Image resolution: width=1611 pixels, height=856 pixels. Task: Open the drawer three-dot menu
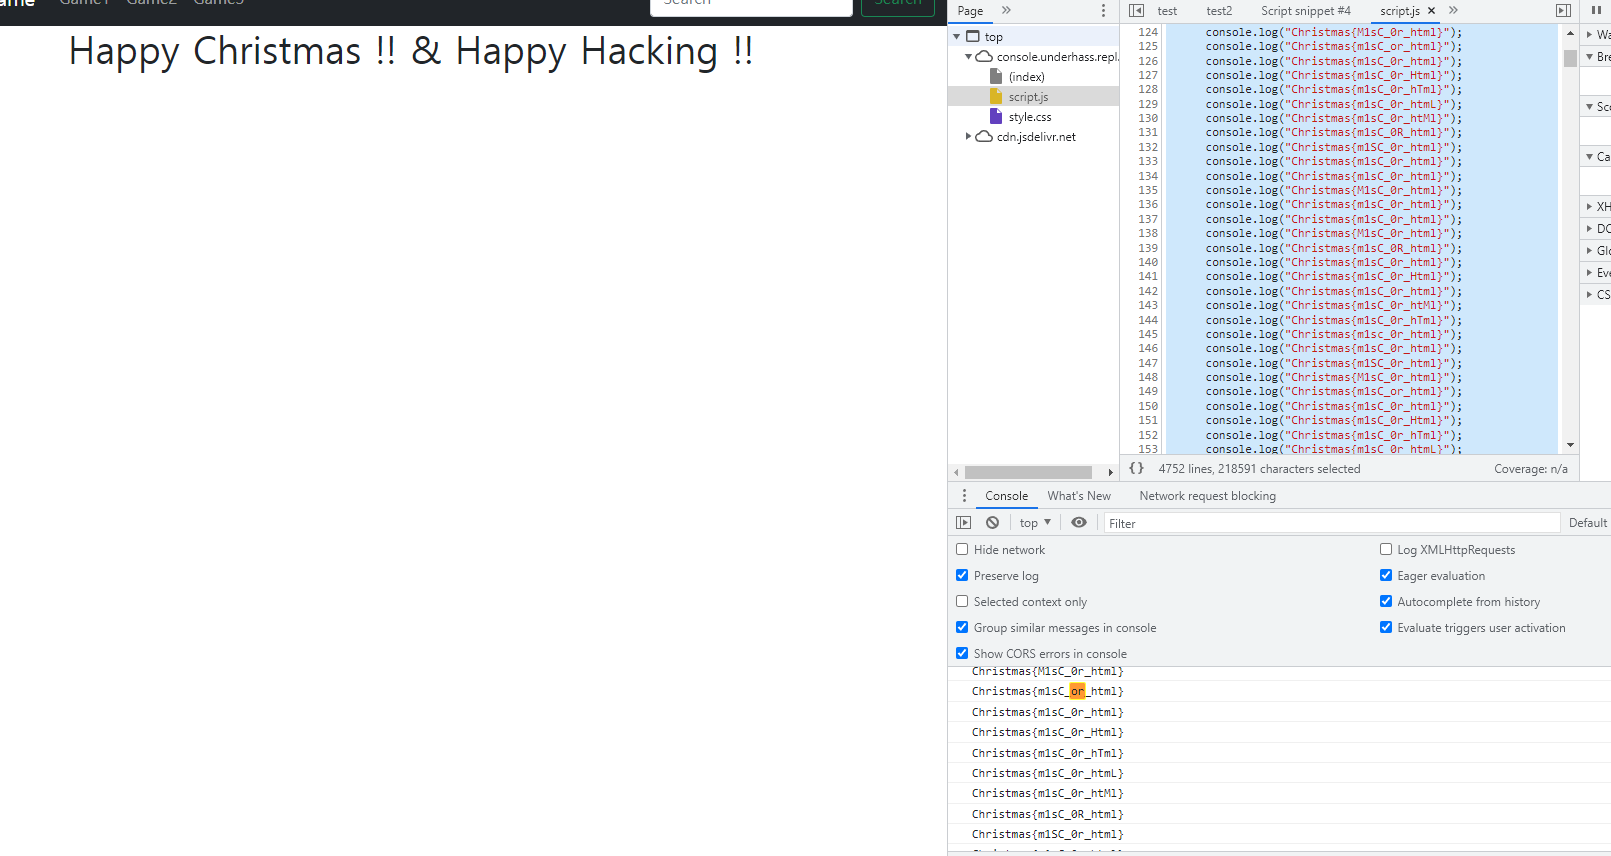coord(964,496)
